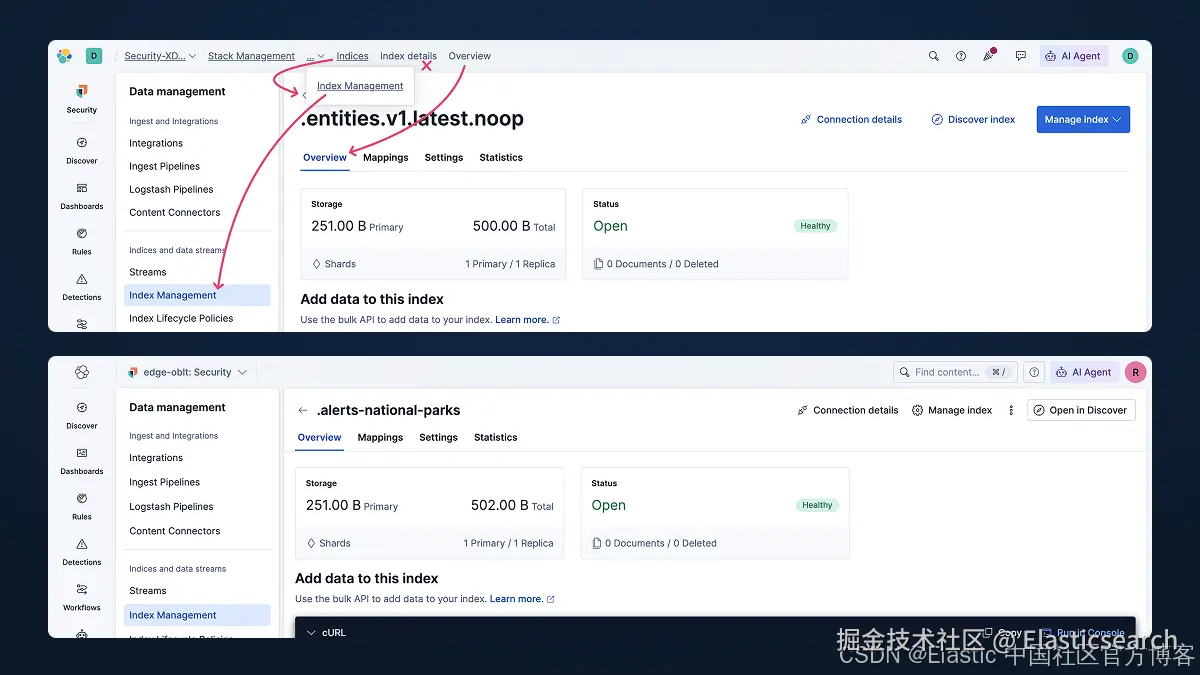Image resolution: width=1200 pixels, height=675 pixels.
Task: Open Statistics tab for .entities.v1.latest.noop index
Action: (501, 157)
